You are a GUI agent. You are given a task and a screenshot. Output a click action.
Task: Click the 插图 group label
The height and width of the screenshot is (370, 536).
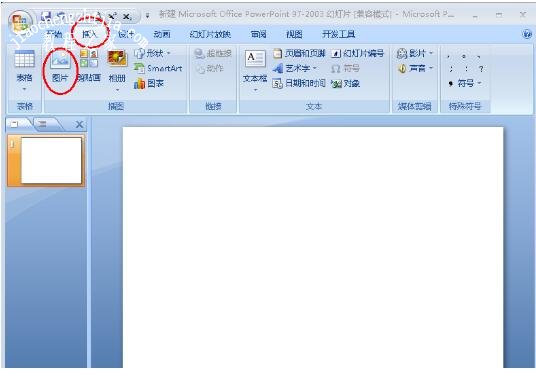coord(116,106)
